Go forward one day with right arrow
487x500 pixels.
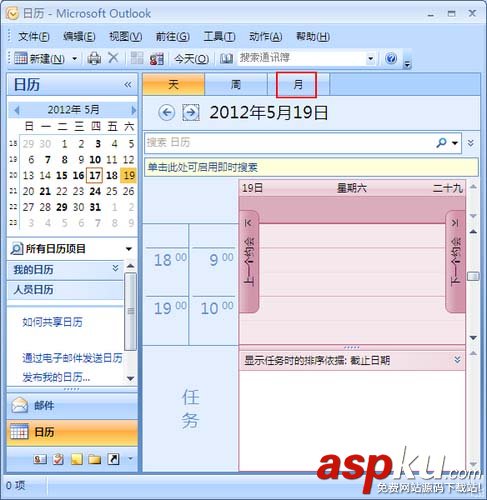click(x=191, y=113)
